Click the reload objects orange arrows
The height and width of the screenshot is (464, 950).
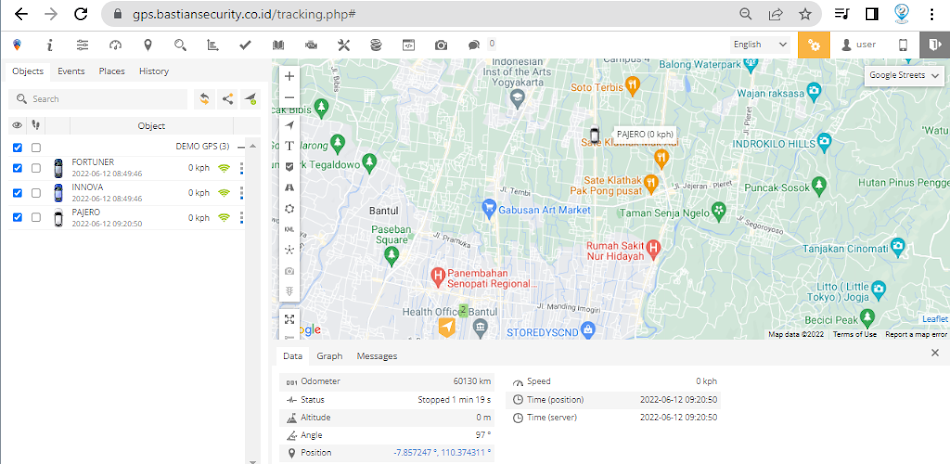pos(204,99)
